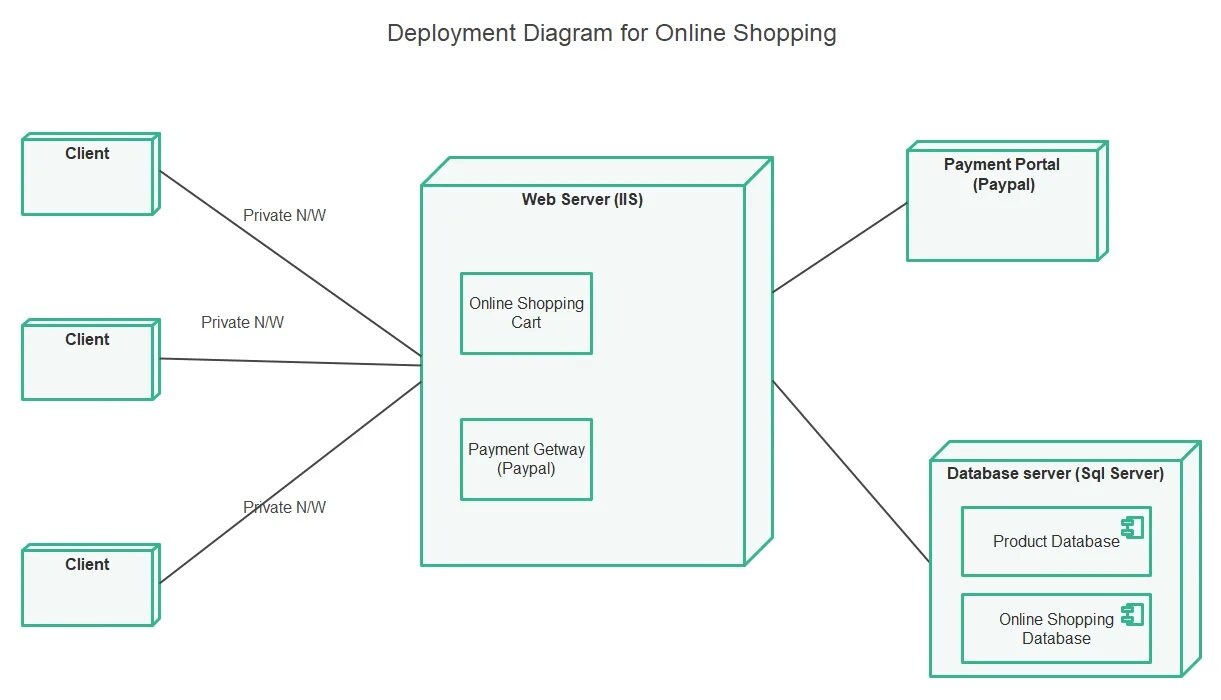Click the connector between Web Server and Database server
Image resolution: width=1221 pixels, height=700 pixels.
point(855,470)
